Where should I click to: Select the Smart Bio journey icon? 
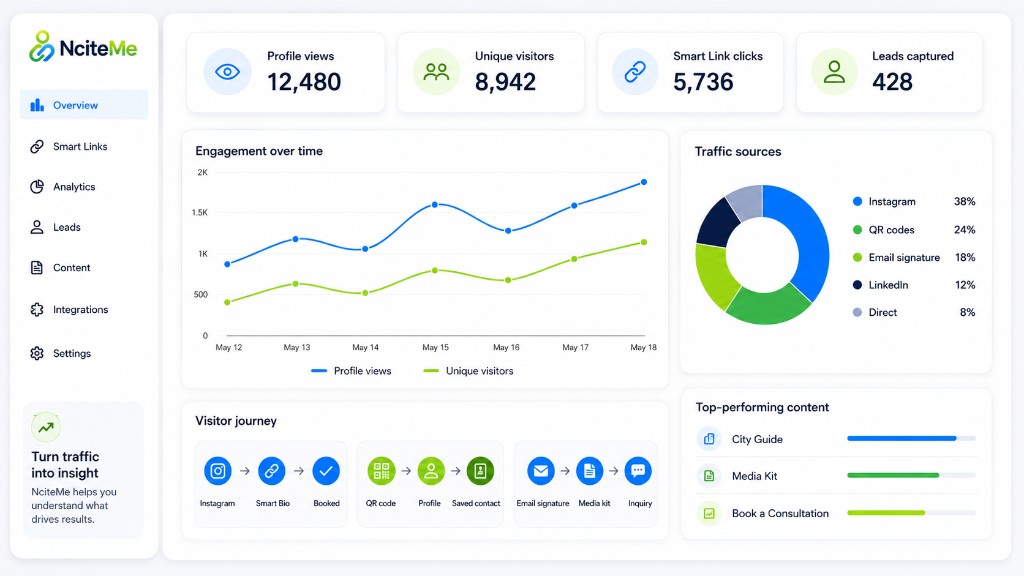tap(272, 471)
